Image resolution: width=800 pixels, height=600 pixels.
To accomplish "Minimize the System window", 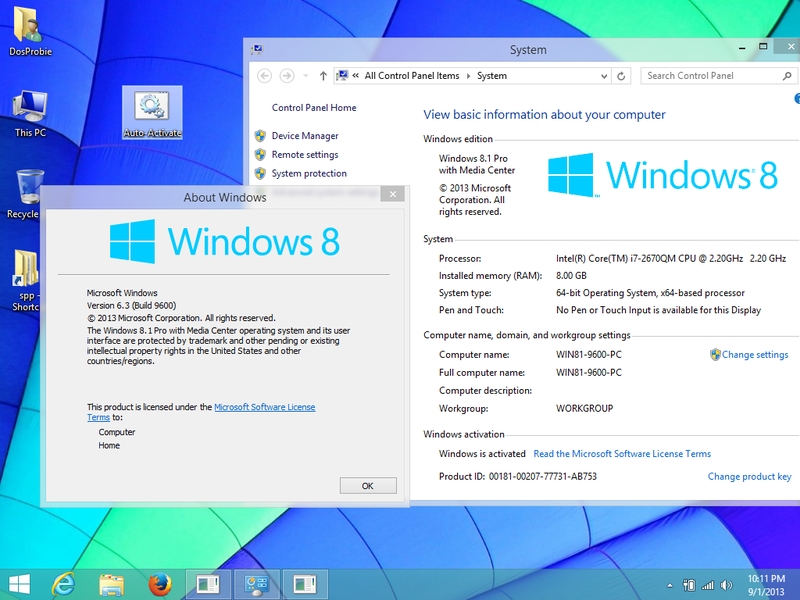I will (742, 47).
